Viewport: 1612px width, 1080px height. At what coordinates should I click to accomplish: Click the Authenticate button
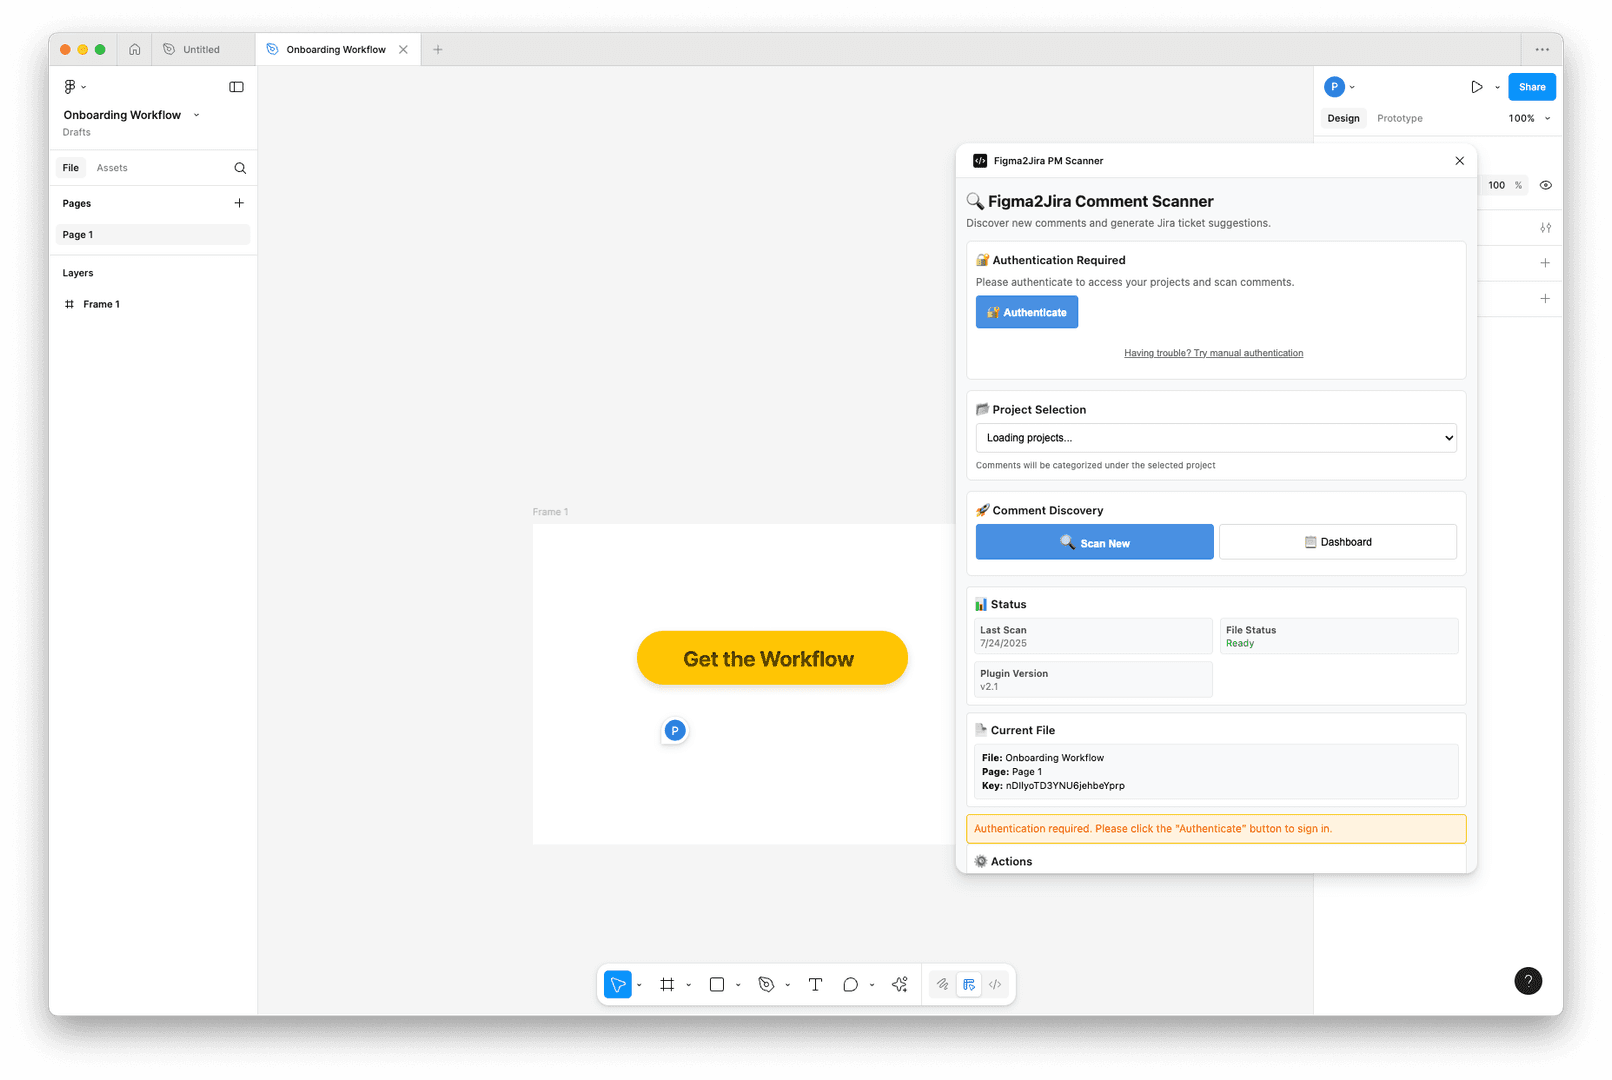pyautogui.click(x=1026, y=311)
